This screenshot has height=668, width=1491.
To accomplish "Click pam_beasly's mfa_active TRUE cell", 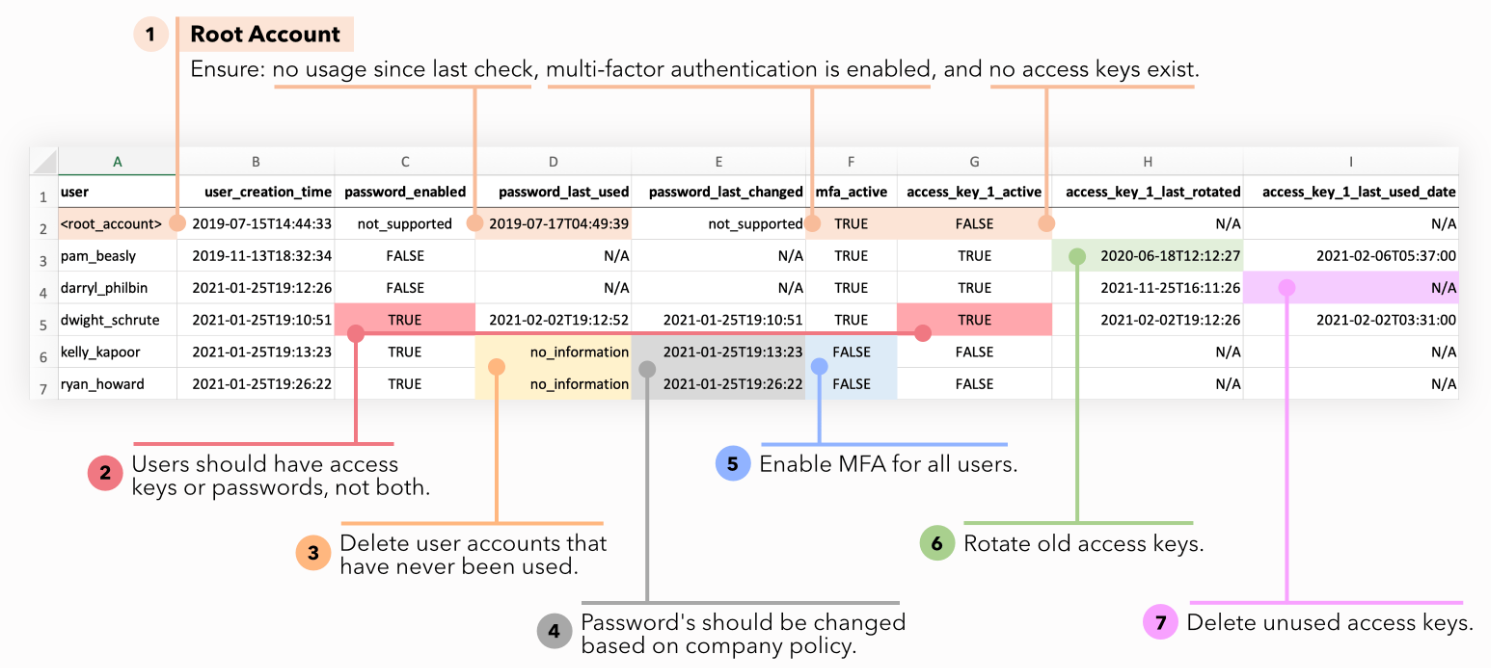I will (x=851, y=256).
